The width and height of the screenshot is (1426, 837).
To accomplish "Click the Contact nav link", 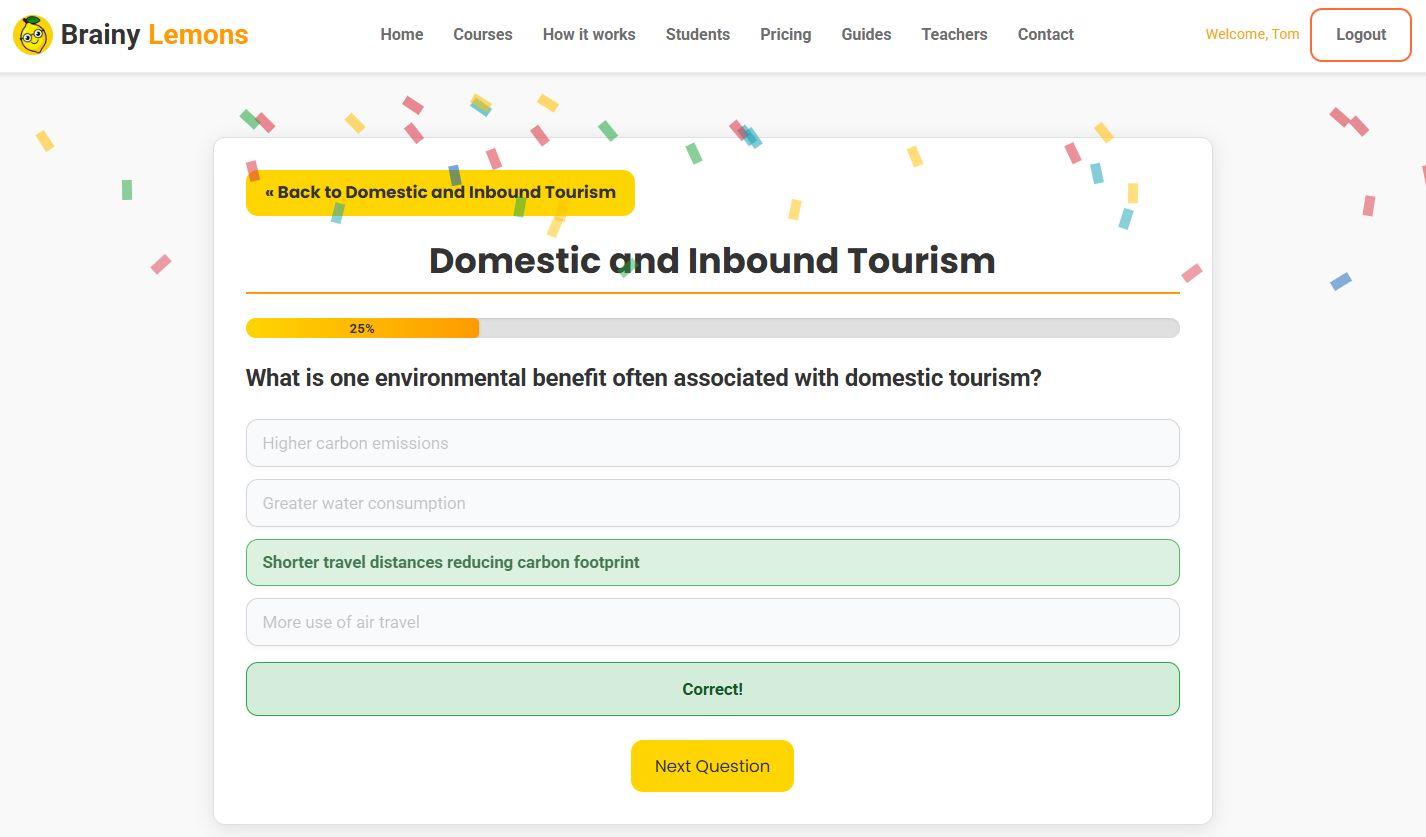I will [1046, 34].
